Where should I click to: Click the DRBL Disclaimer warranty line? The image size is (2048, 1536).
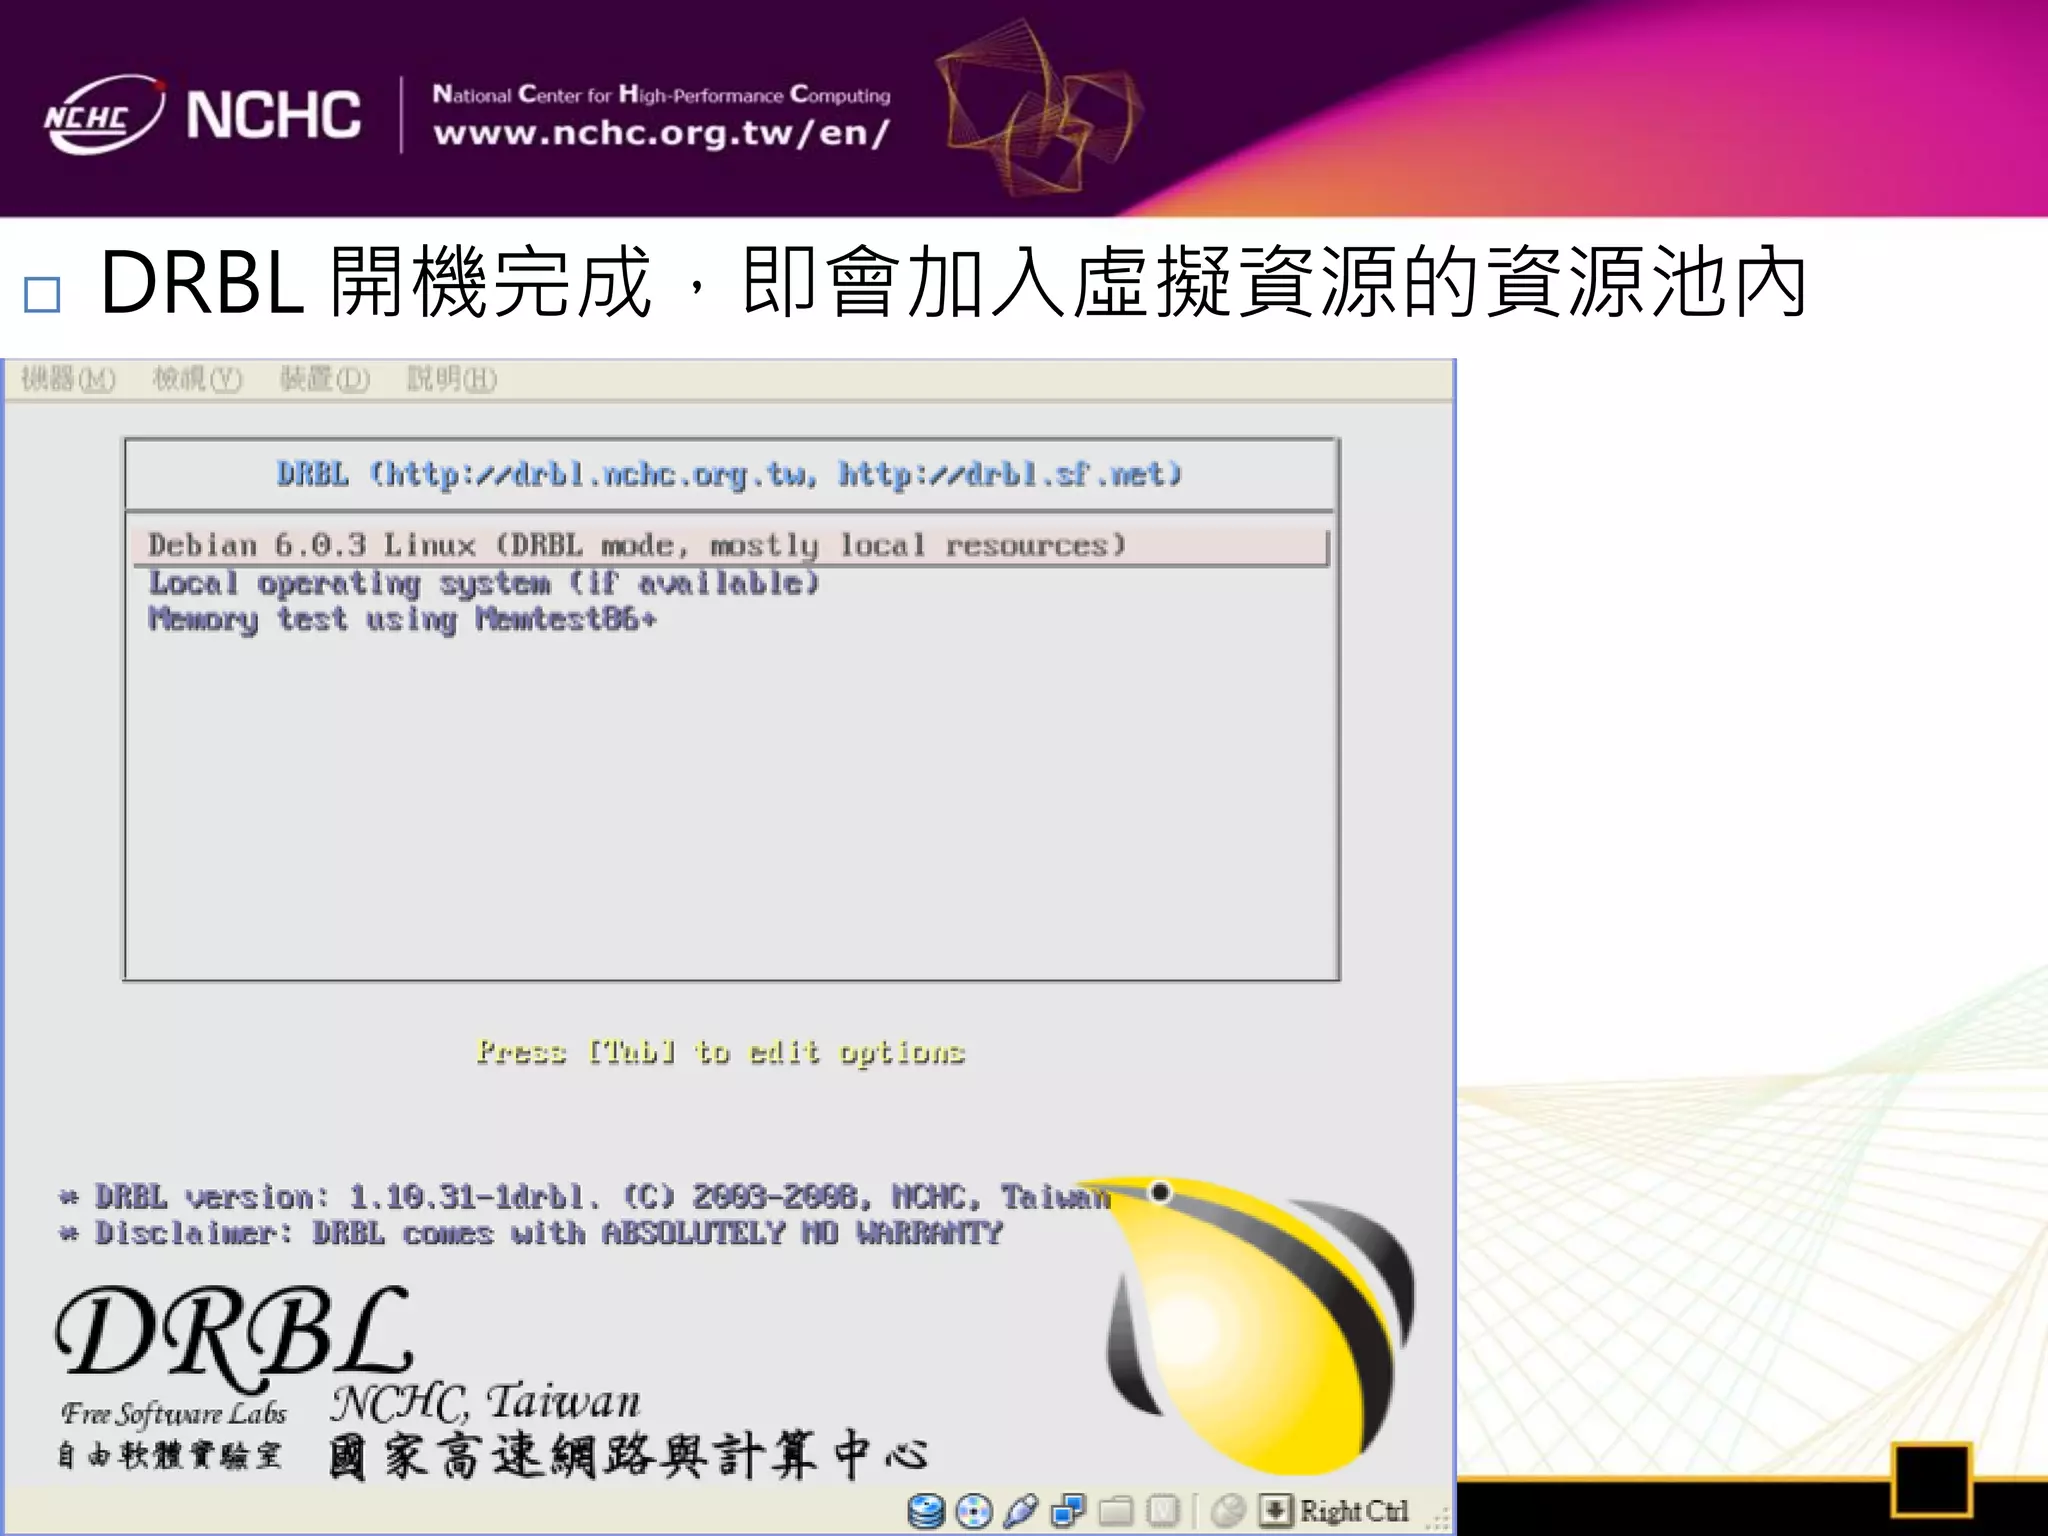click(x=530, y=1233)
